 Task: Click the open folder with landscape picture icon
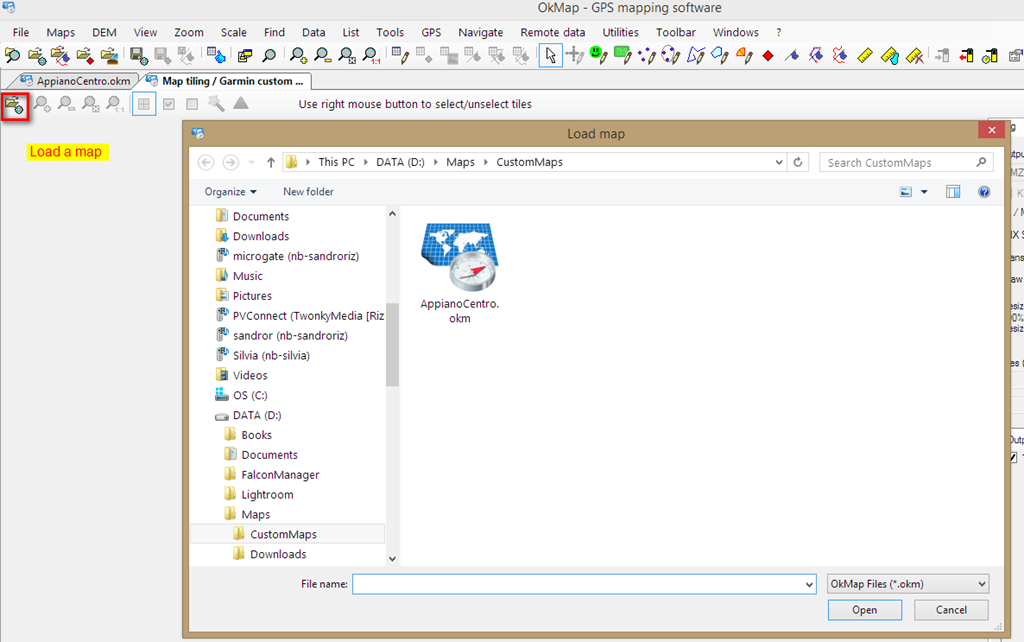[109, 56]
